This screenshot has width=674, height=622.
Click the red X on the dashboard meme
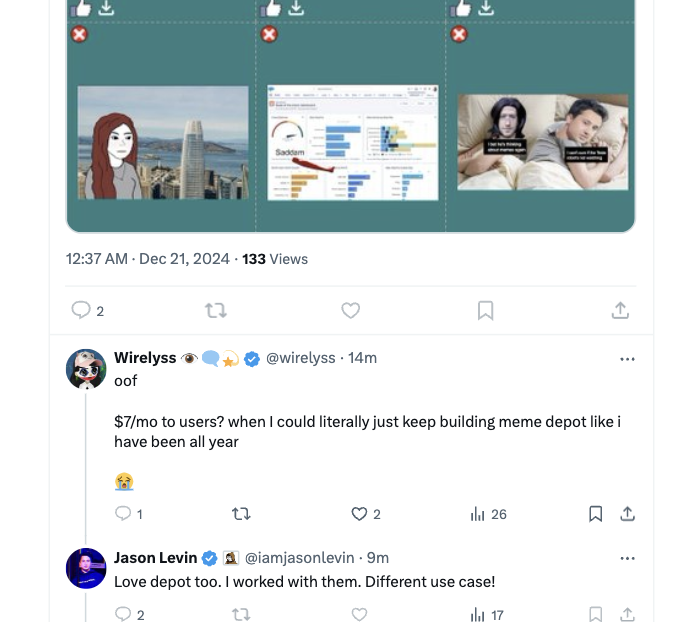(269, 35)
